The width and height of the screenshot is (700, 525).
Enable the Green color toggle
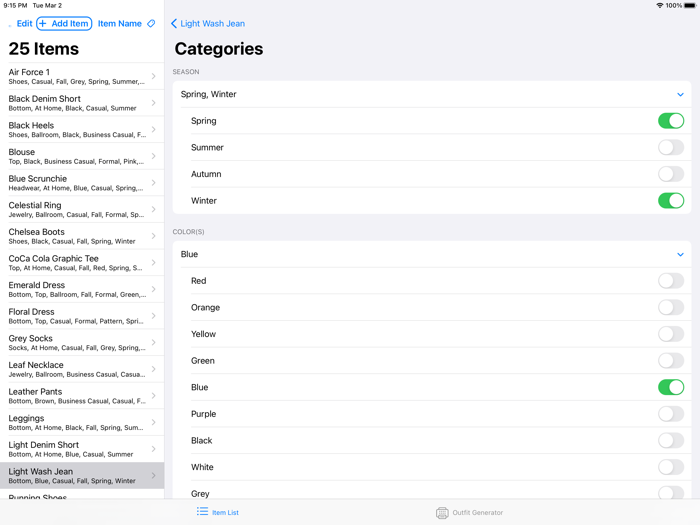pos(671,361)
